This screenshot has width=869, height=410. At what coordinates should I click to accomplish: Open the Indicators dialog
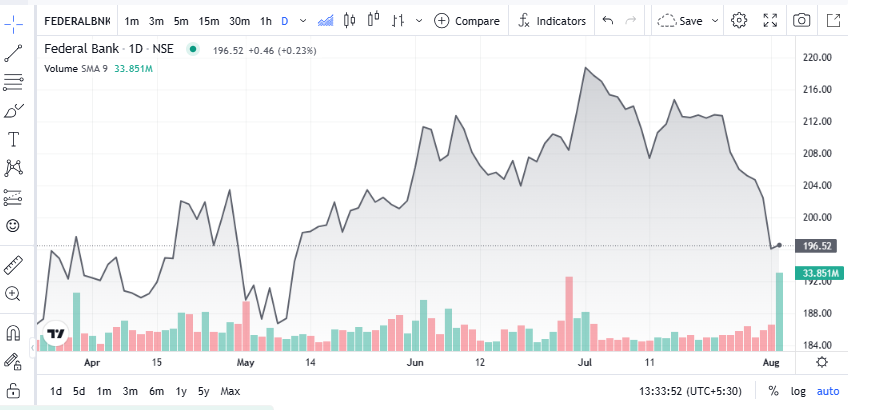(551, 21)
